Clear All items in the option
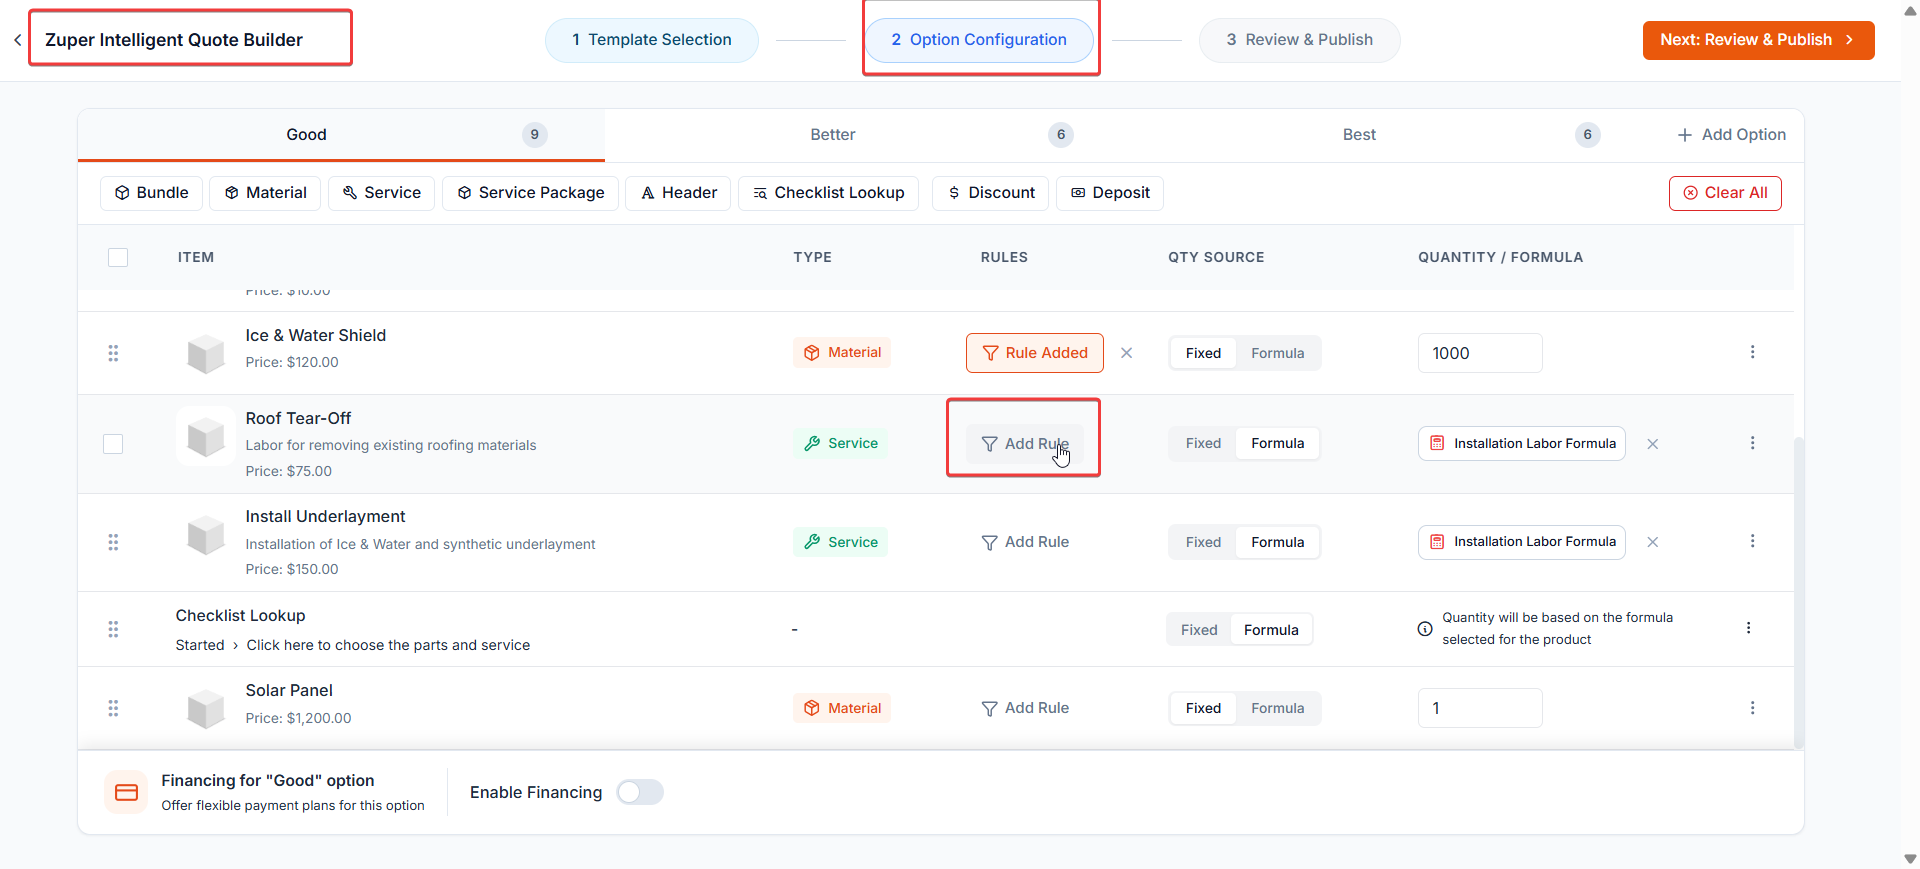This screenshot has height=869, width=1920. point(1725,193)
